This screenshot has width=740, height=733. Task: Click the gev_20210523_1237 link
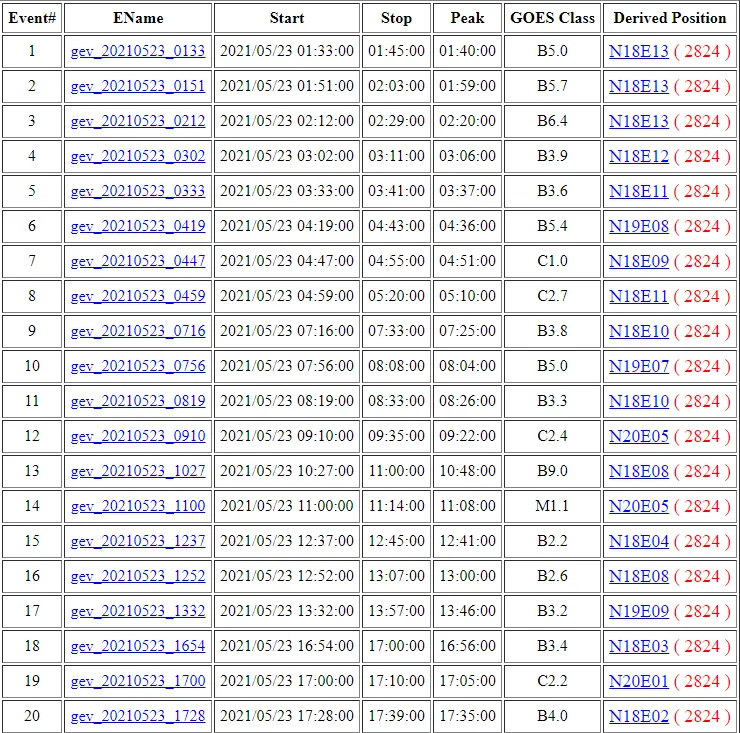point(138,540)
